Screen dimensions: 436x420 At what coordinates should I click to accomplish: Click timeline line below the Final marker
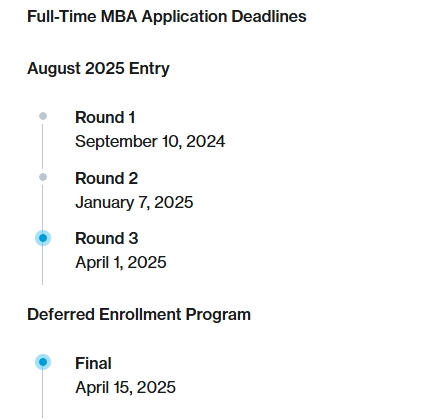42,394
